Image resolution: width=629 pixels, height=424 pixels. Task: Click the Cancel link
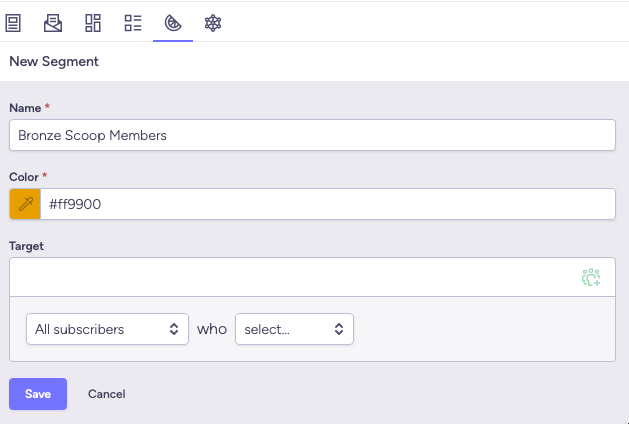(106, 394)
